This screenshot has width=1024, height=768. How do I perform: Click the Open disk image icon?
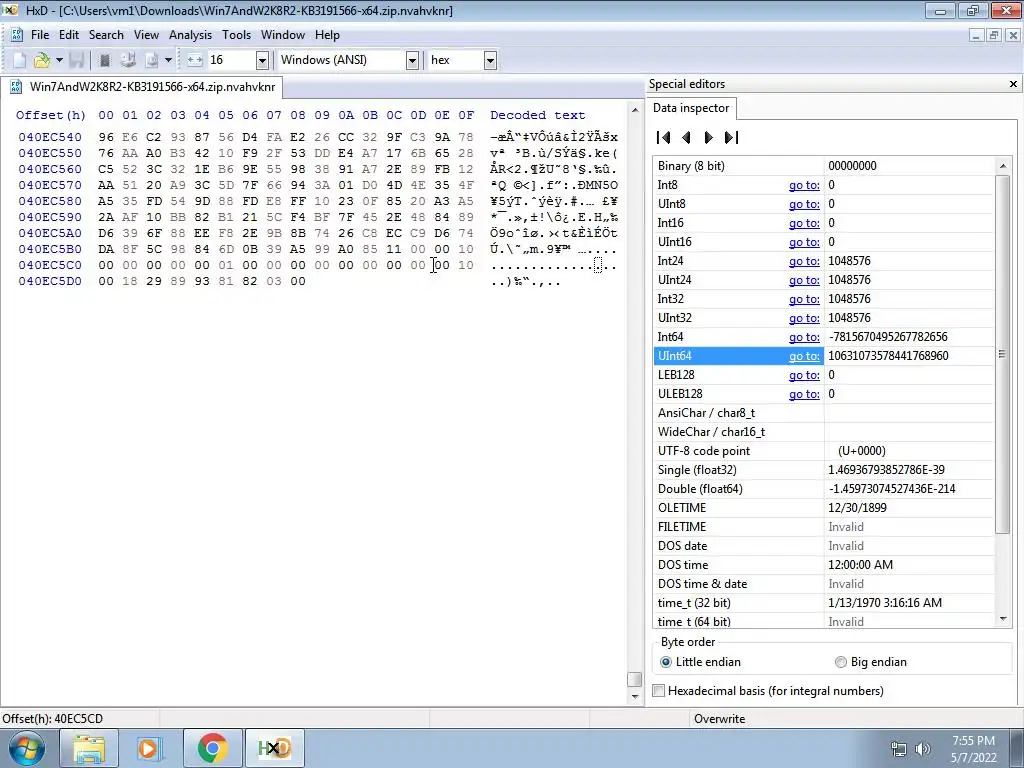[152, 60]
